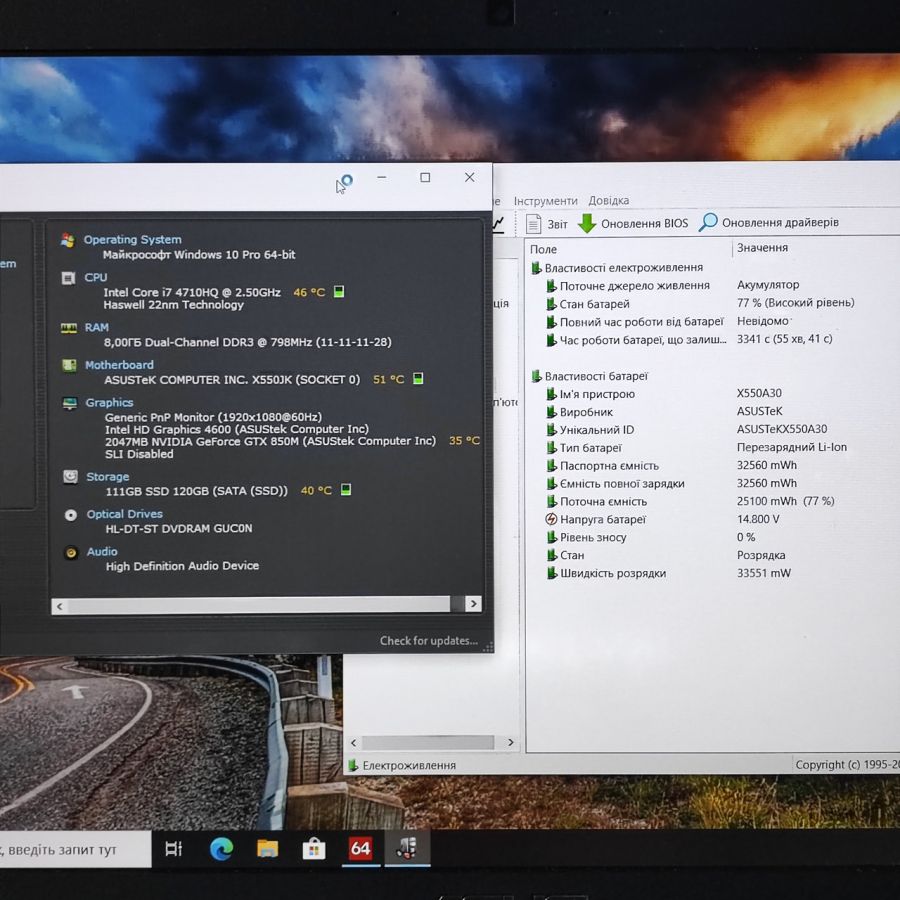Select the Поточне джерело живлення row
900x900 pixels.
(x=628, y=285)
